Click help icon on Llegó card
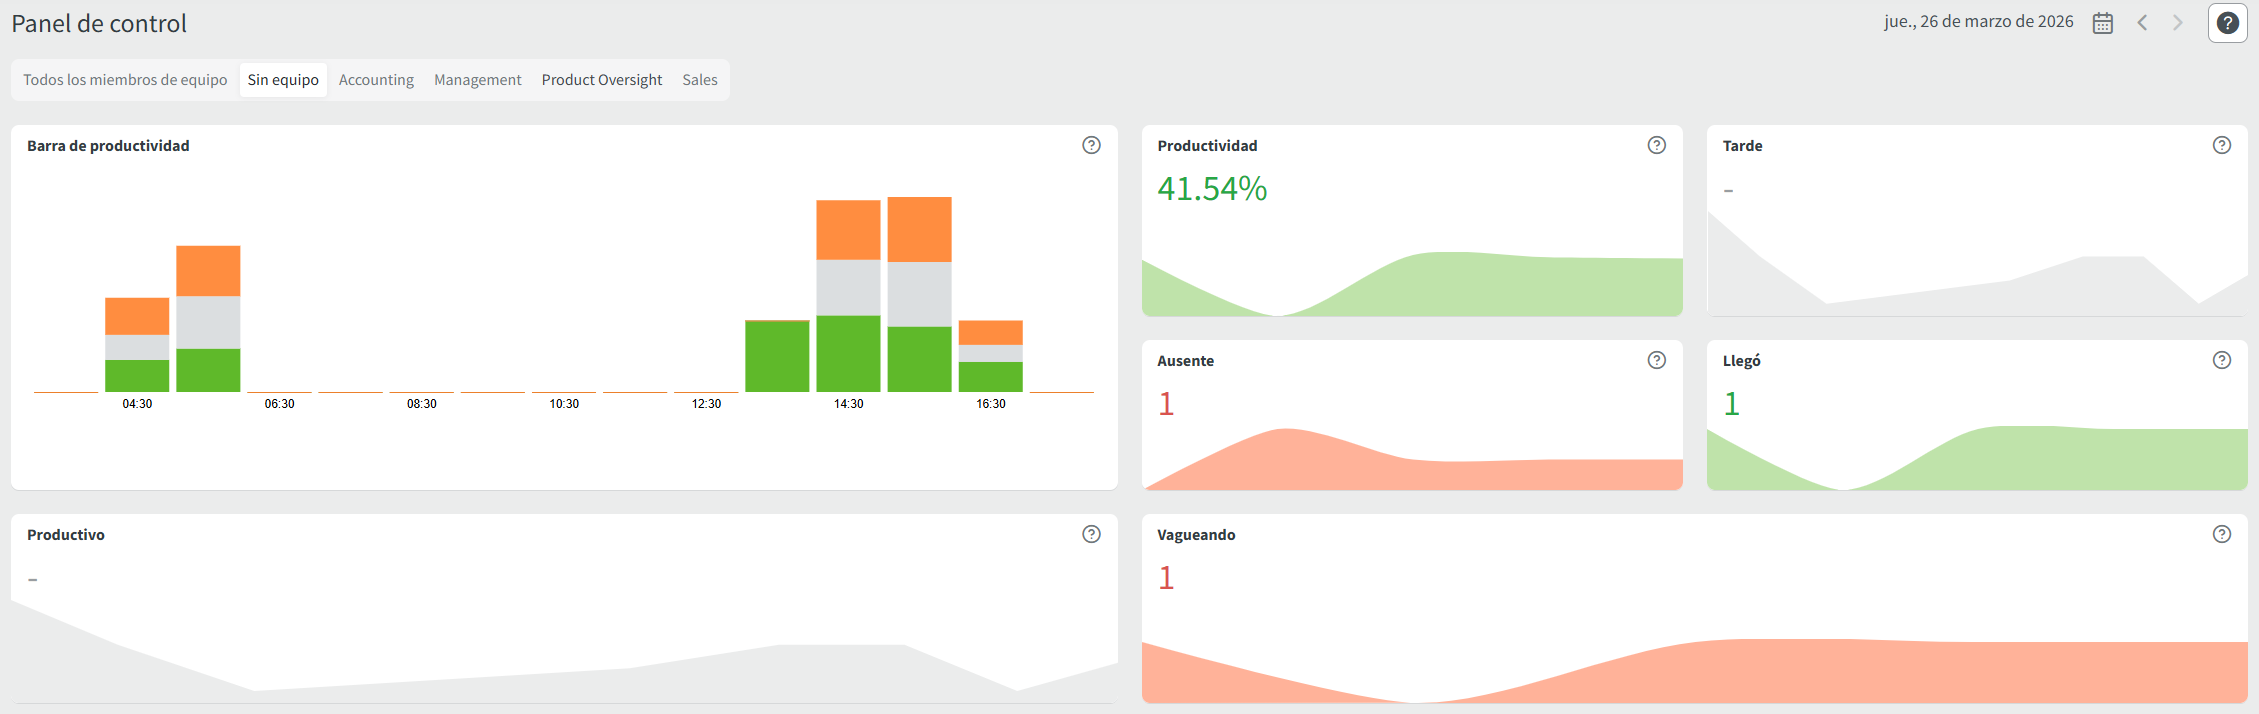The width and height of the screenshot is (2259, 714). 2221,360
